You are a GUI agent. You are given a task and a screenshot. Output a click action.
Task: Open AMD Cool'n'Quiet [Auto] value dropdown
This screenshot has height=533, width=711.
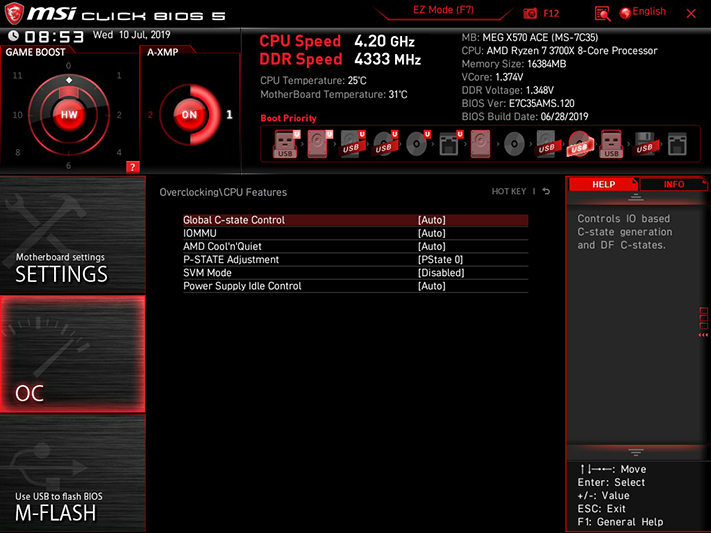pyautogui.click(x=432, y=246)
